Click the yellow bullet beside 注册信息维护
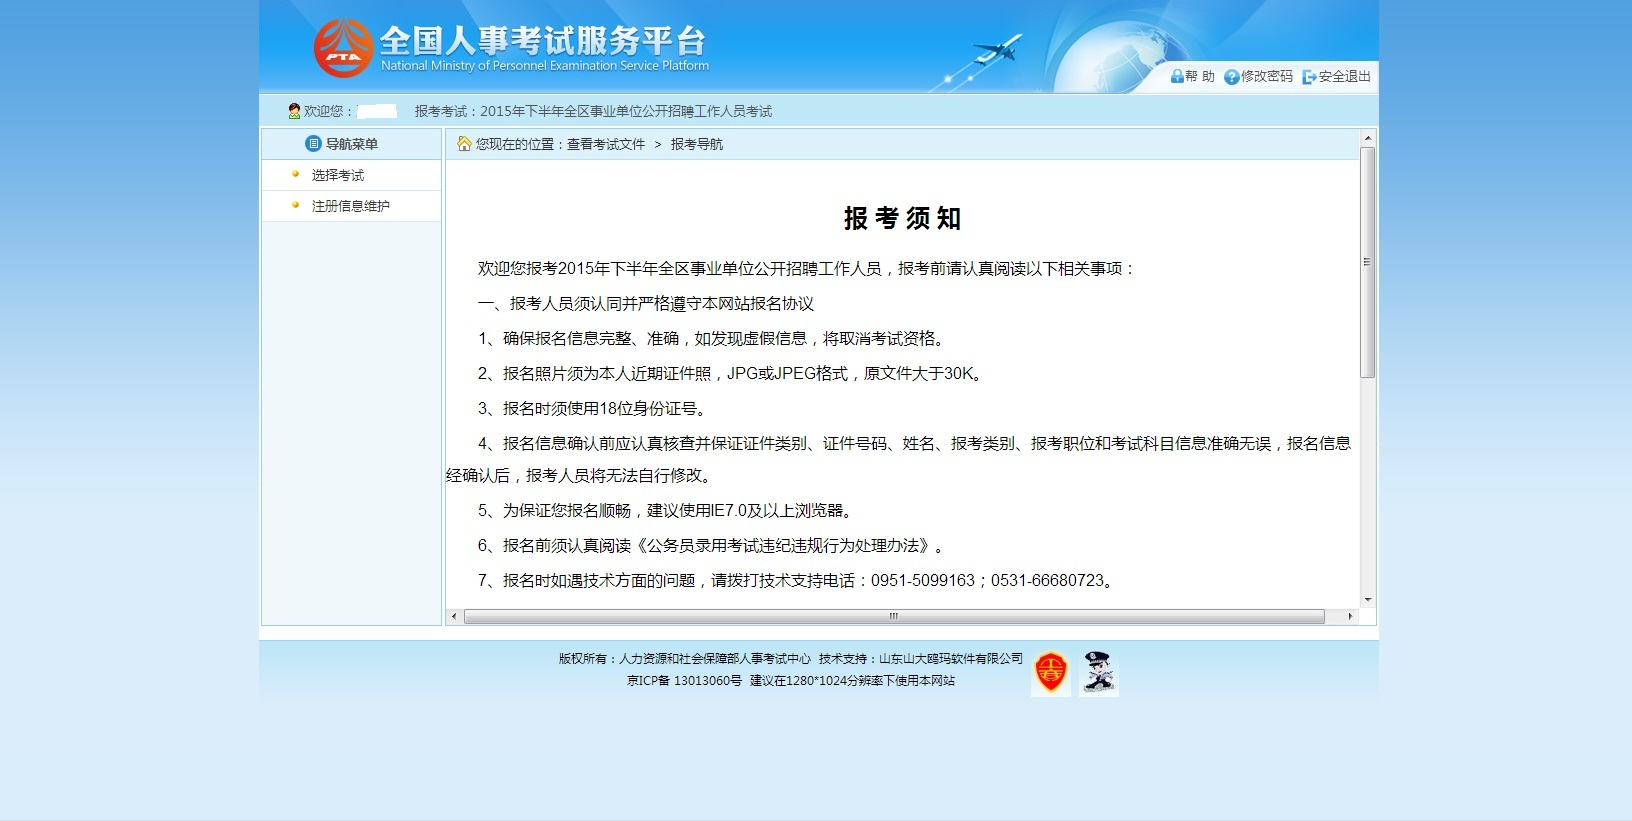This screenshot has height=821, width=1632. pyautogui.click(x=295, y=205)
